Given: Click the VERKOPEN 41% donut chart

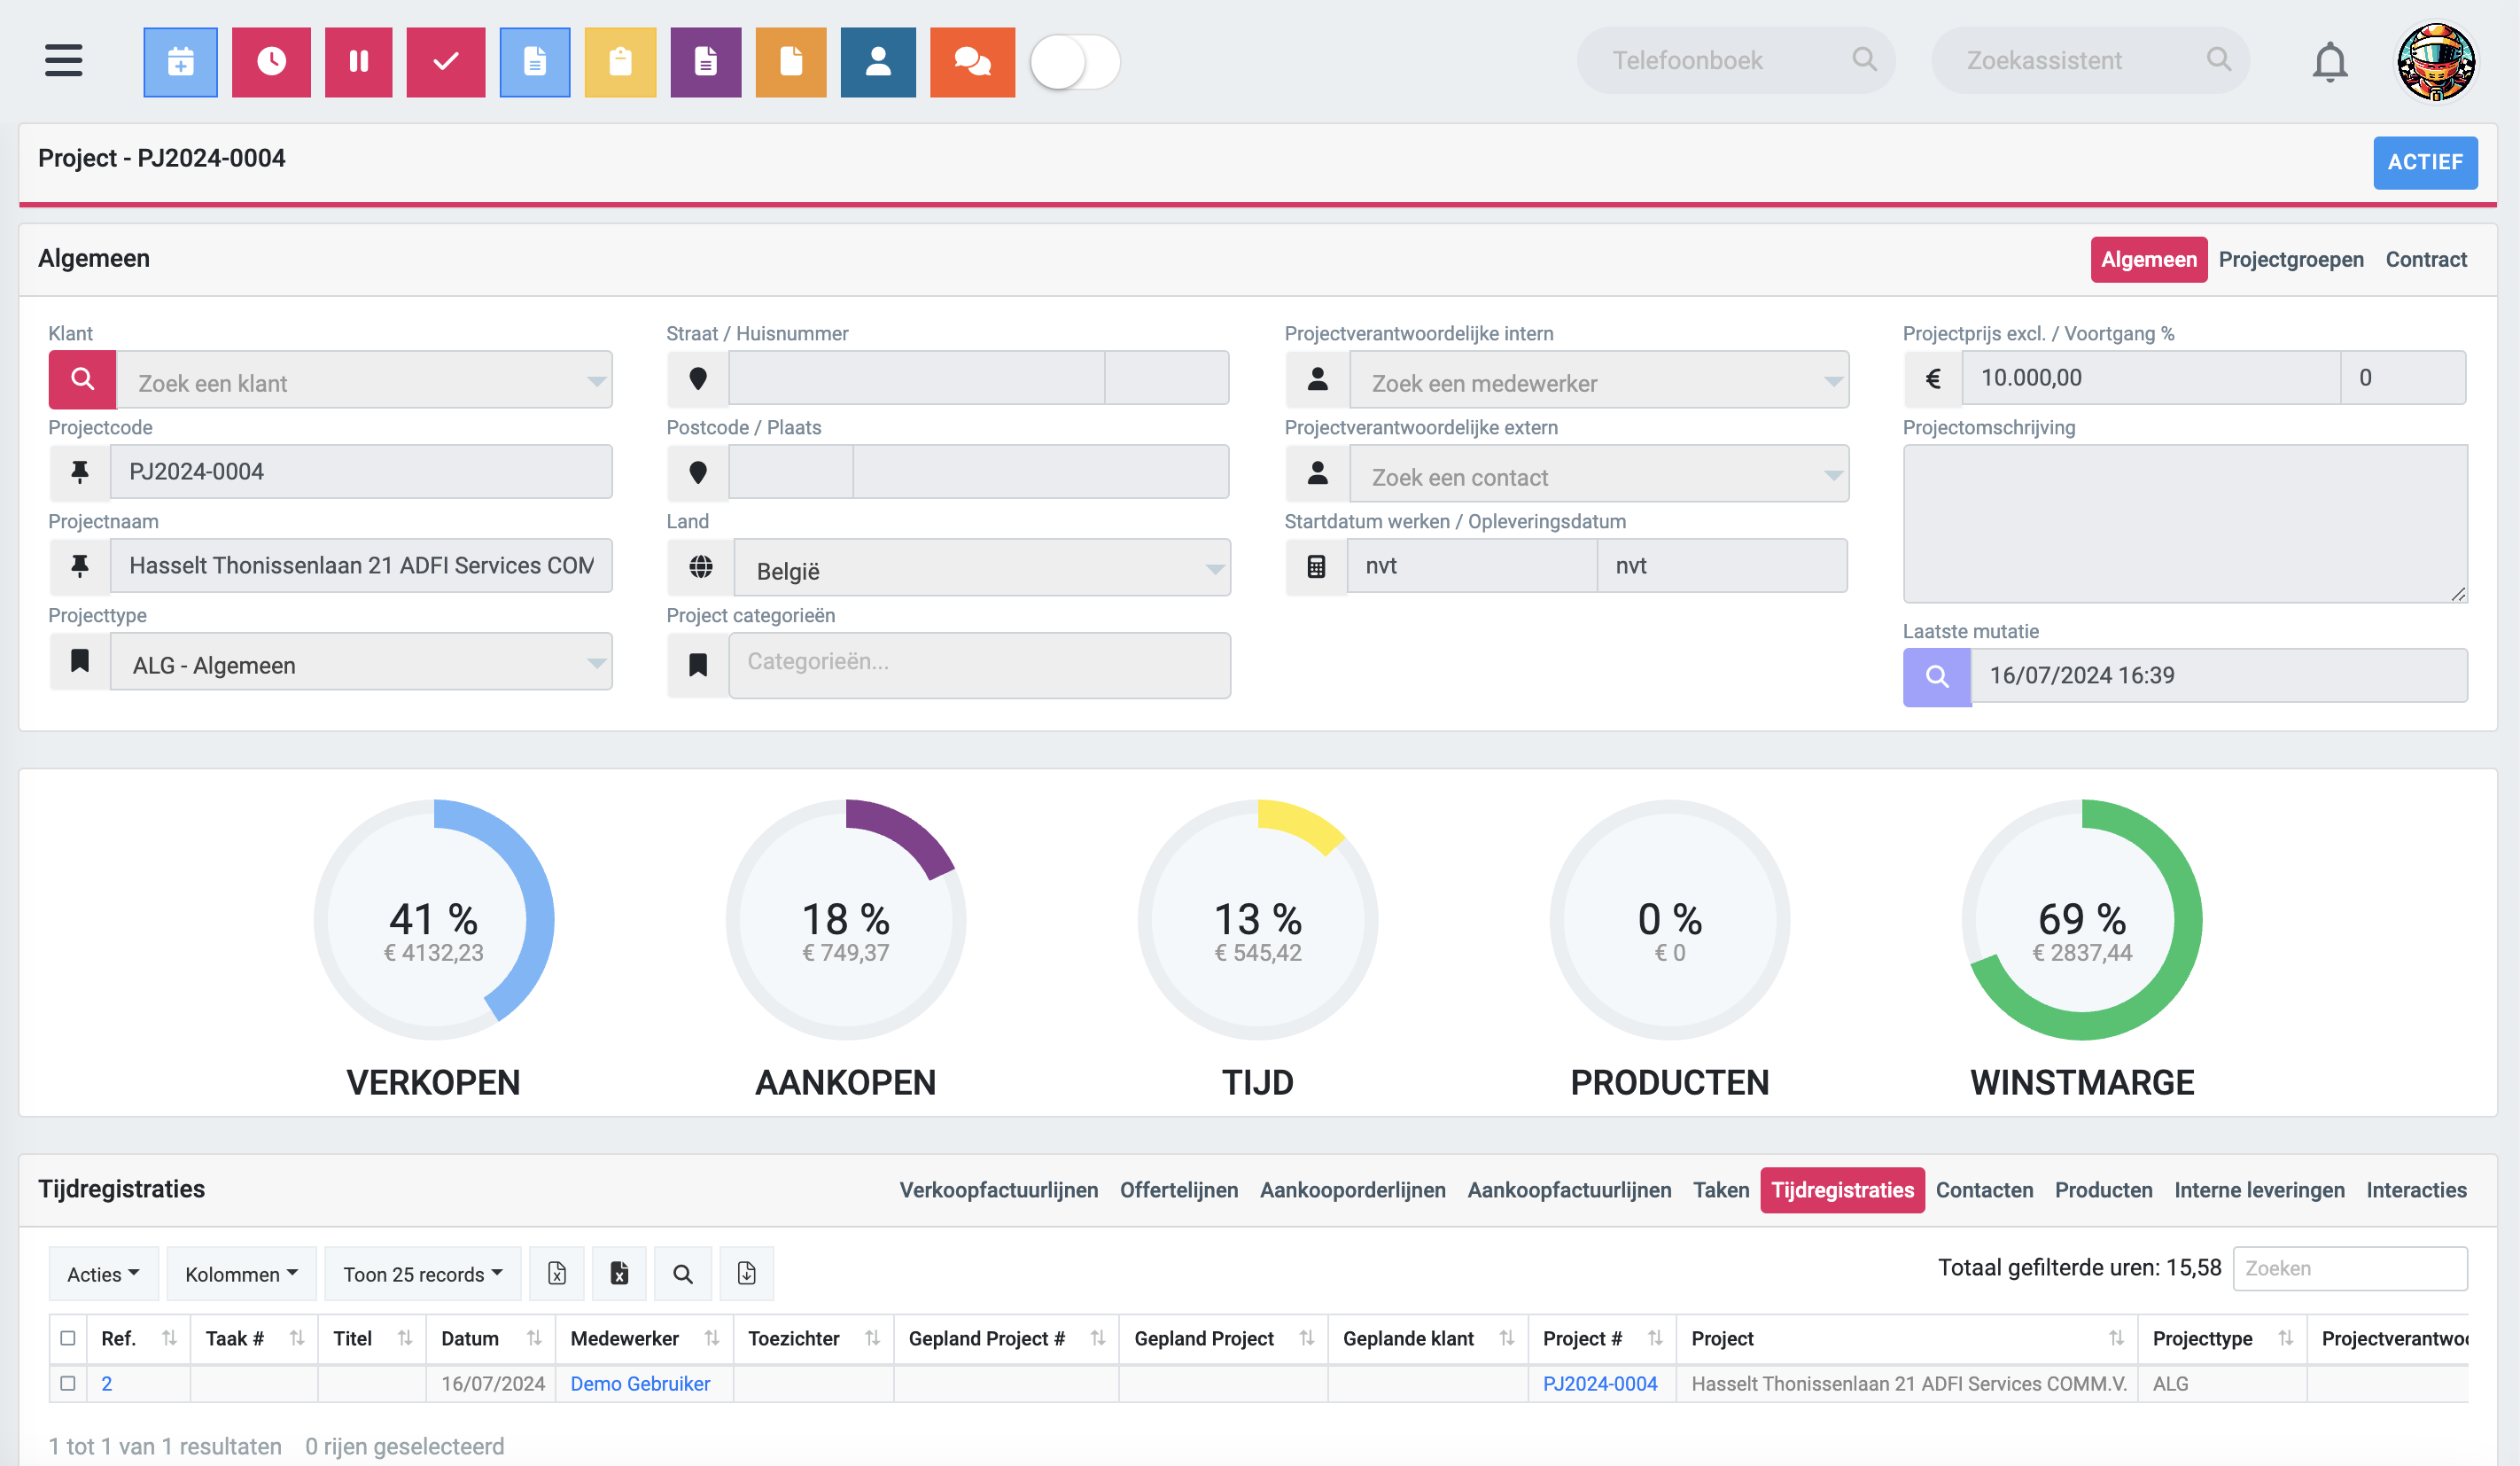Looking at the screenshot, I should pos(434,920).
